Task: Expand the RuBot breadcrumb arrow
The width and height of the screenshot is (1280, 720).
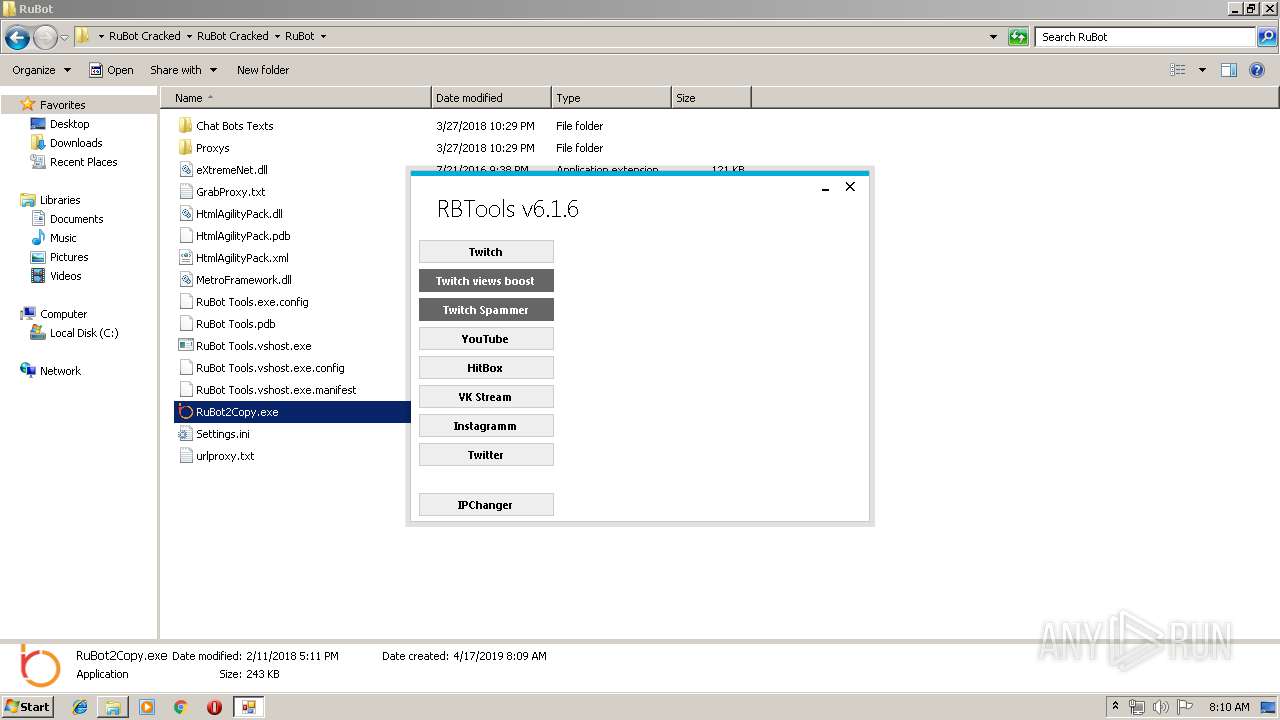Action: (x=323, y=36)
